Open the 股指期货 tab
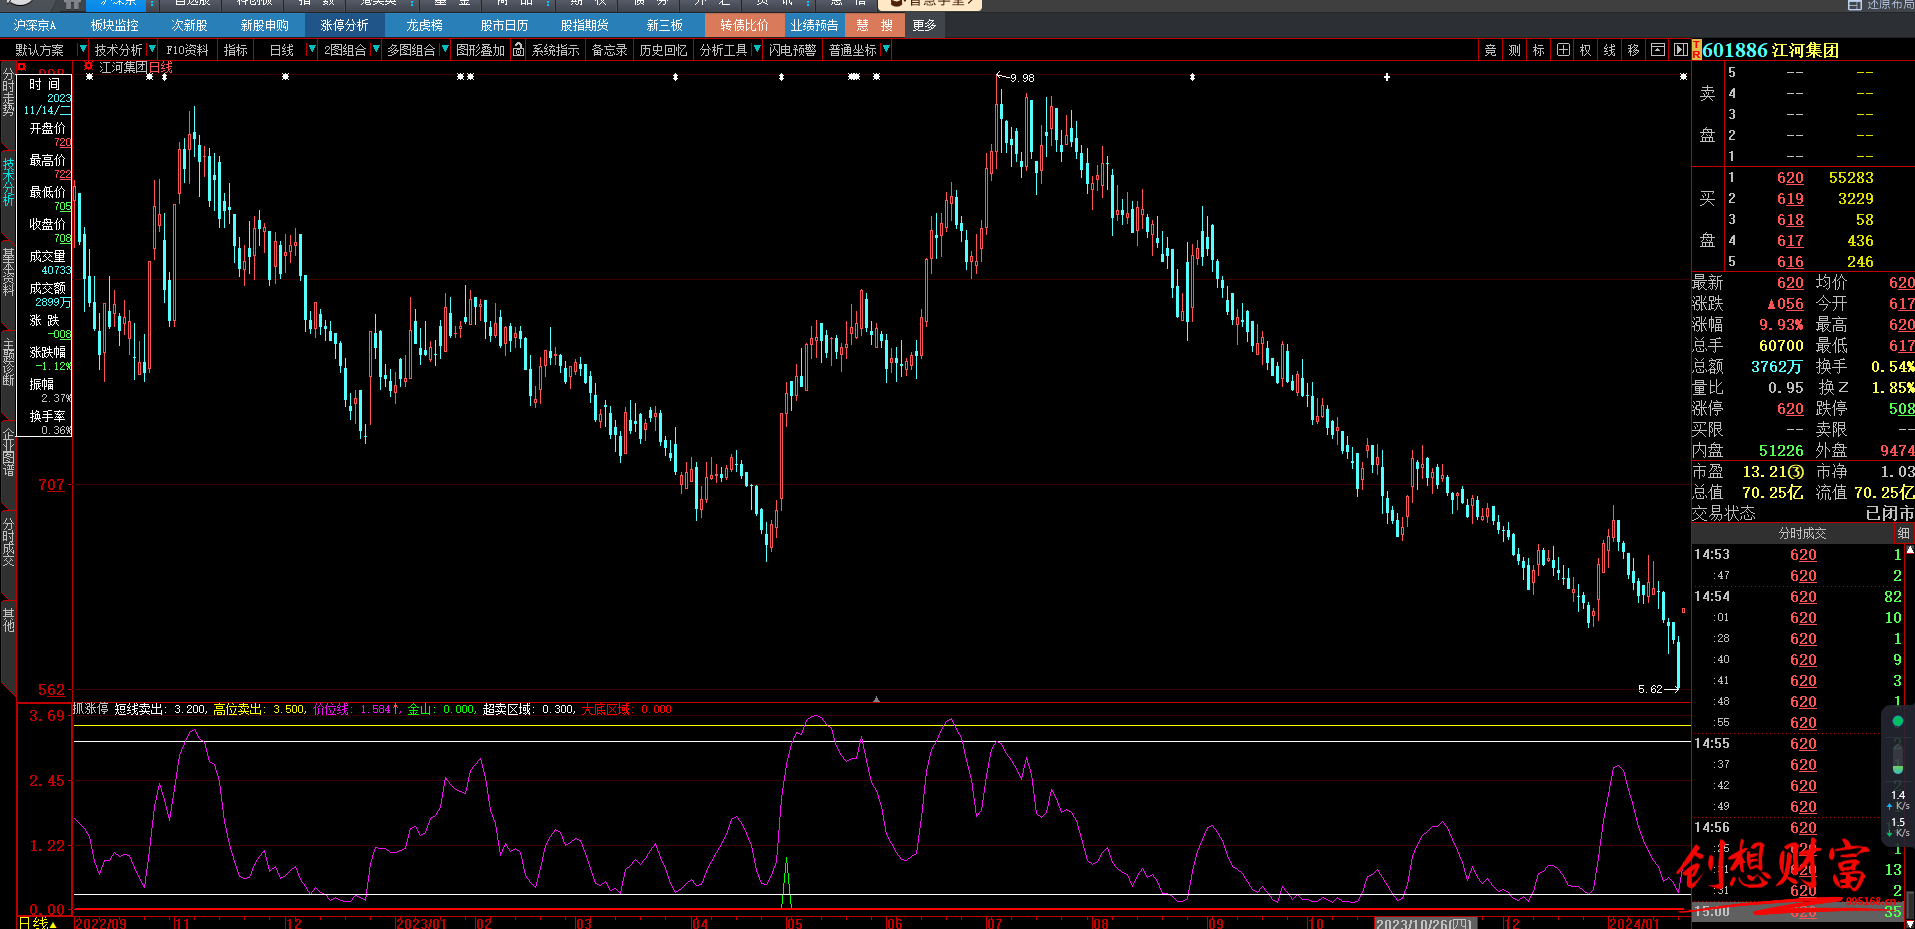The width and height of the screenshot is (1915, 929). coord(584,25)
